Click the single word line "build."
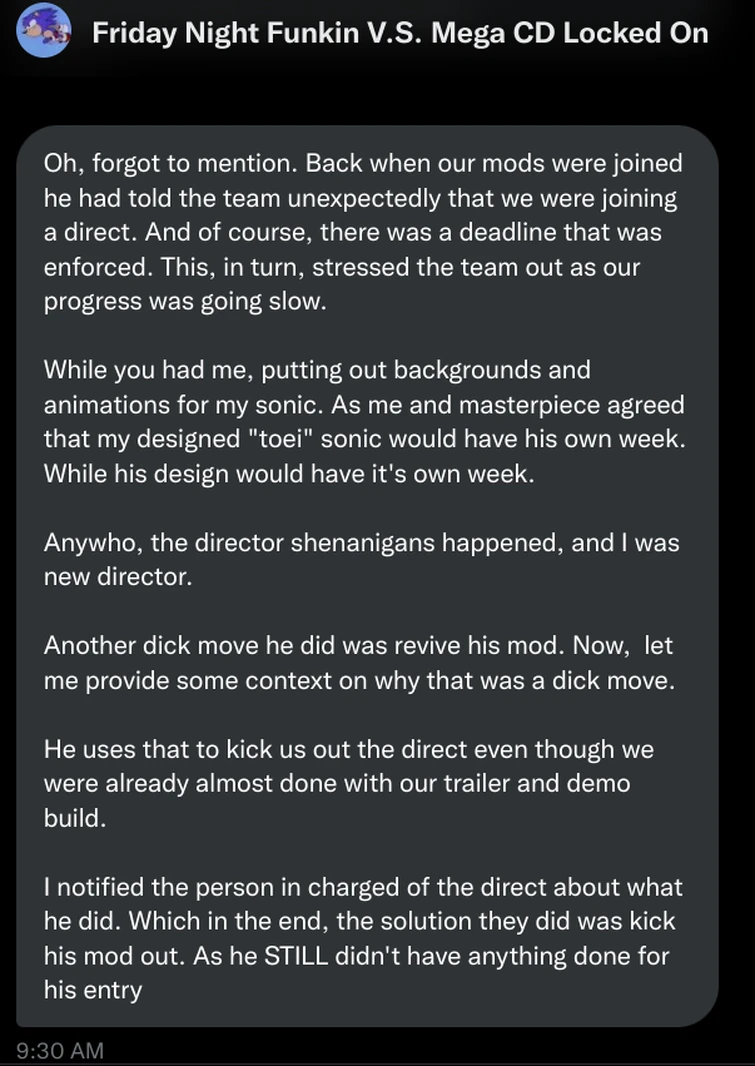 (75, 818)
